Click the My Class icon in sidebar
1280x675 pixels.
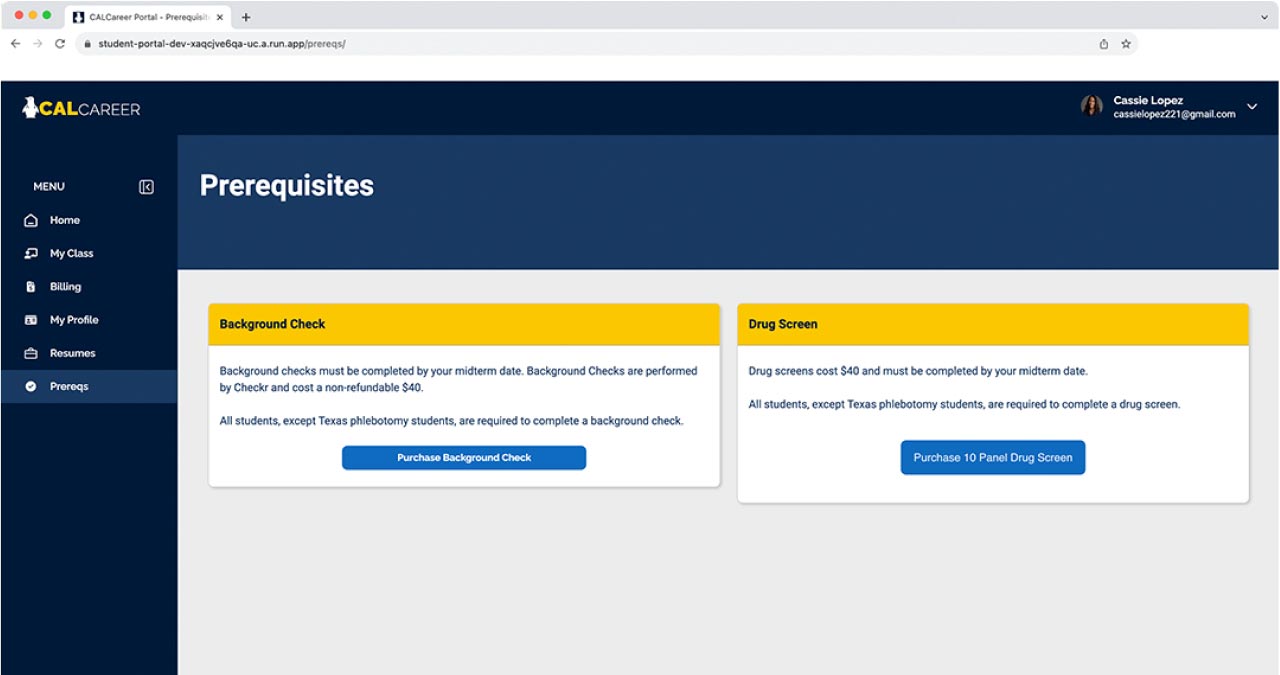31,254
